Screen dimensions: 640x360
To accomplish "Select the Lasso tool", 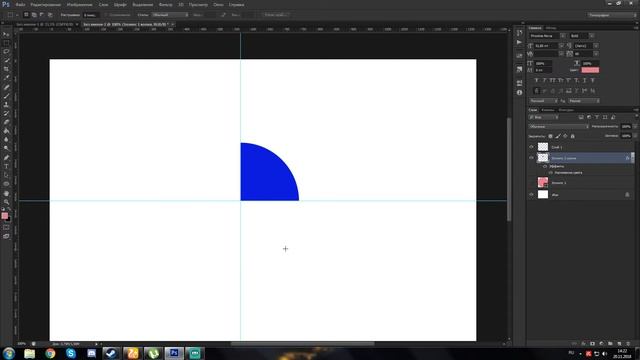I will (x=6, y=52).
